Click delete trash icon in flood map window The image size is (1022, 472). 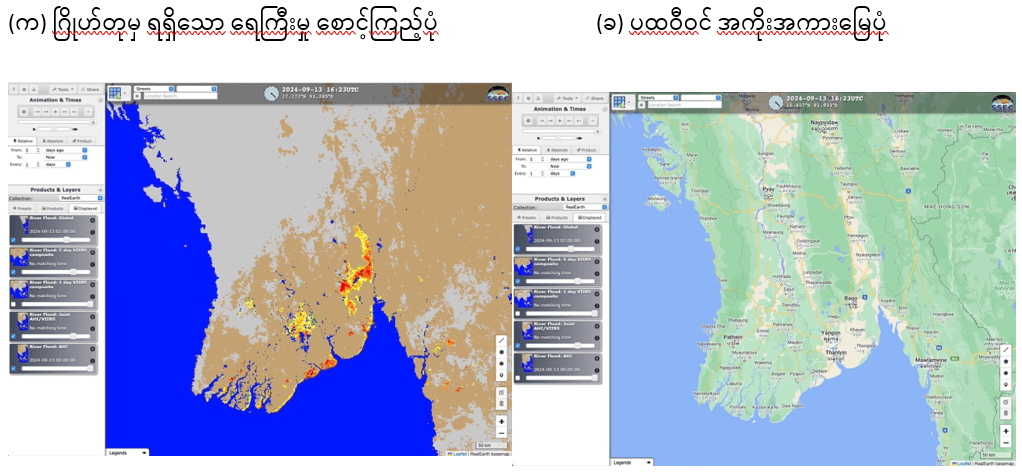501,404
